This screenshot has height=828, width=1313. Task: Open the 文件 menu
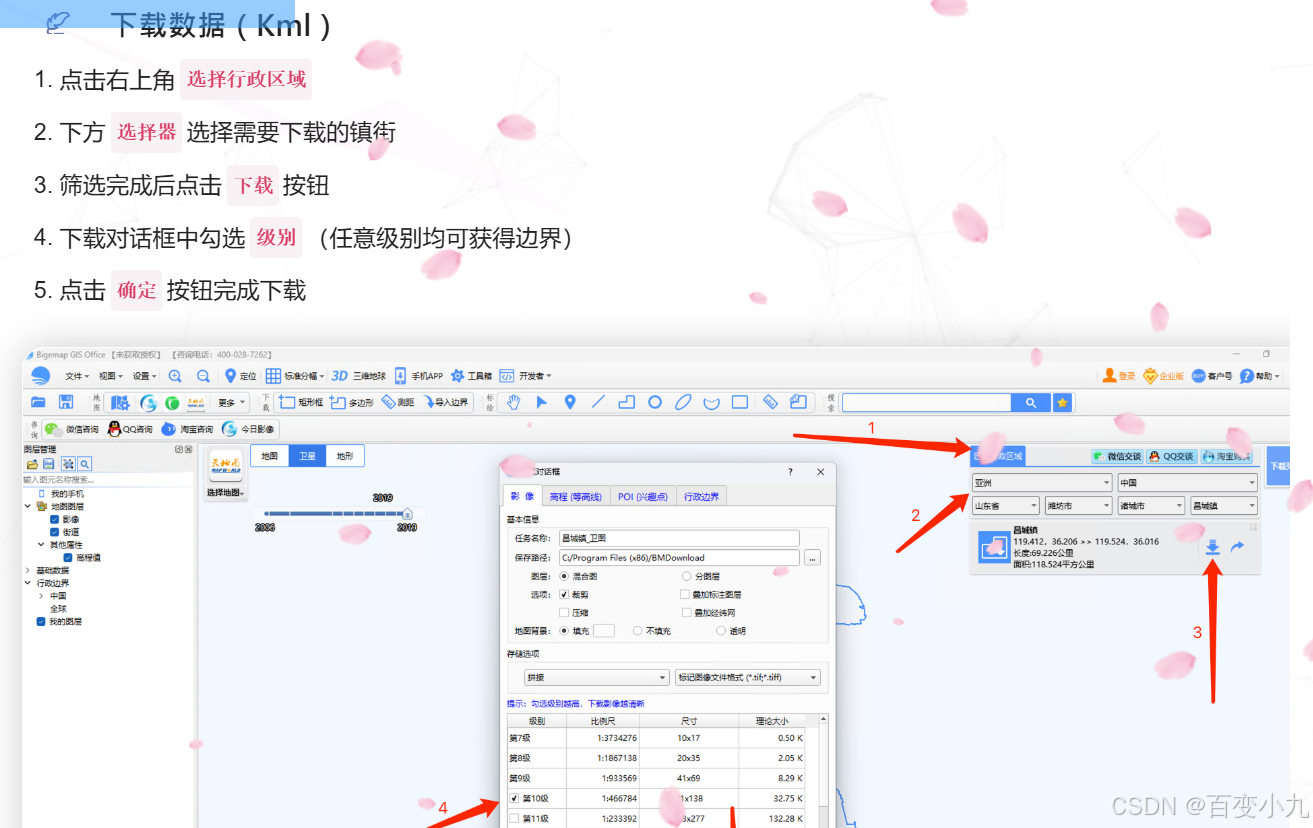[76, 376]
